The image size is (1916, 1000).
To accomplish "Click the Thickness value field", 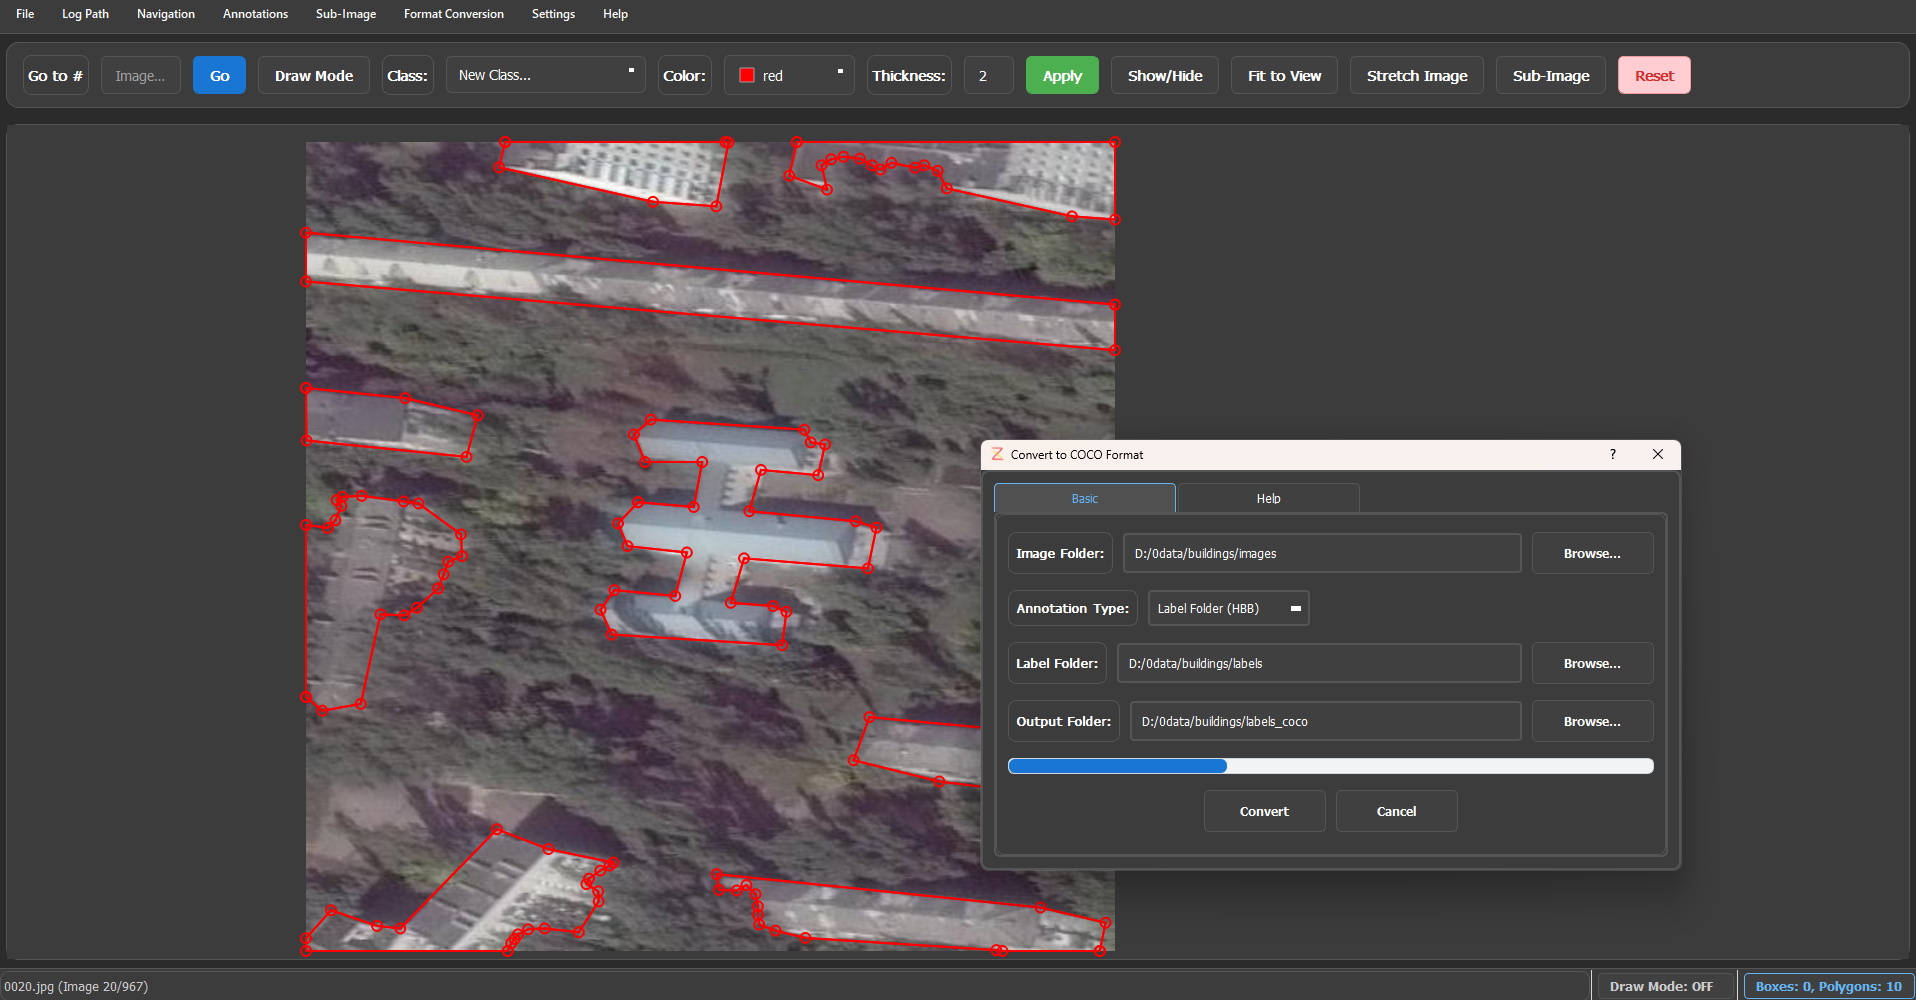I will 987,76.
